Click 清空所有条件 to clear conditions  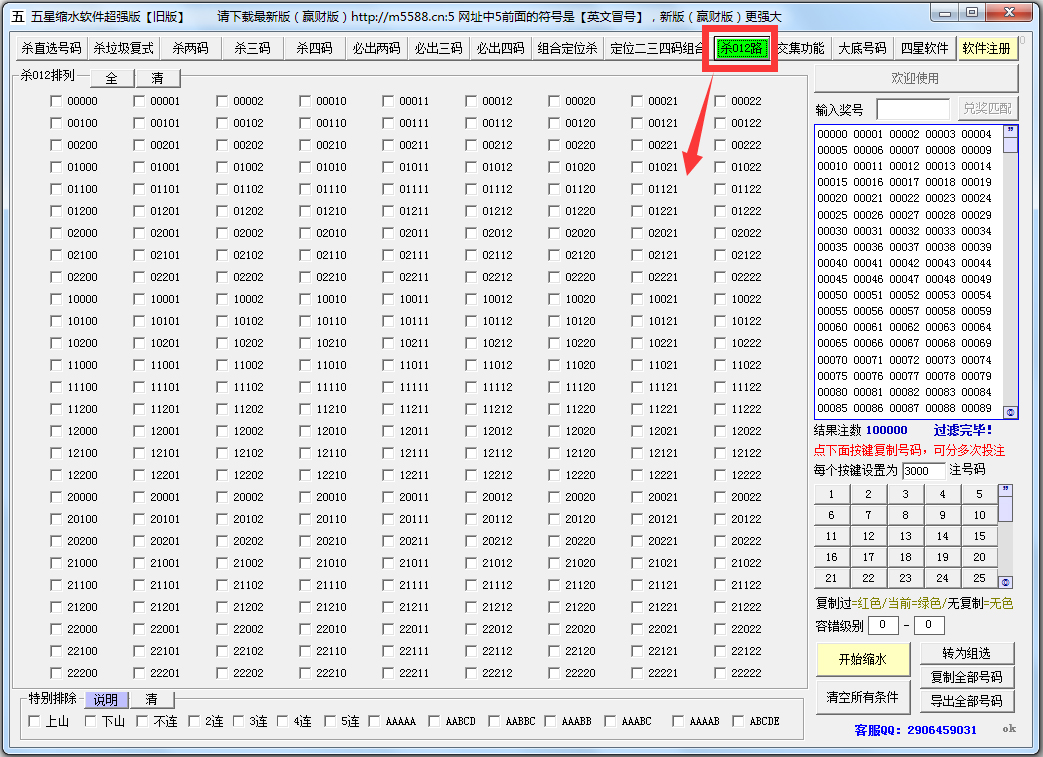tap(862, 696)
